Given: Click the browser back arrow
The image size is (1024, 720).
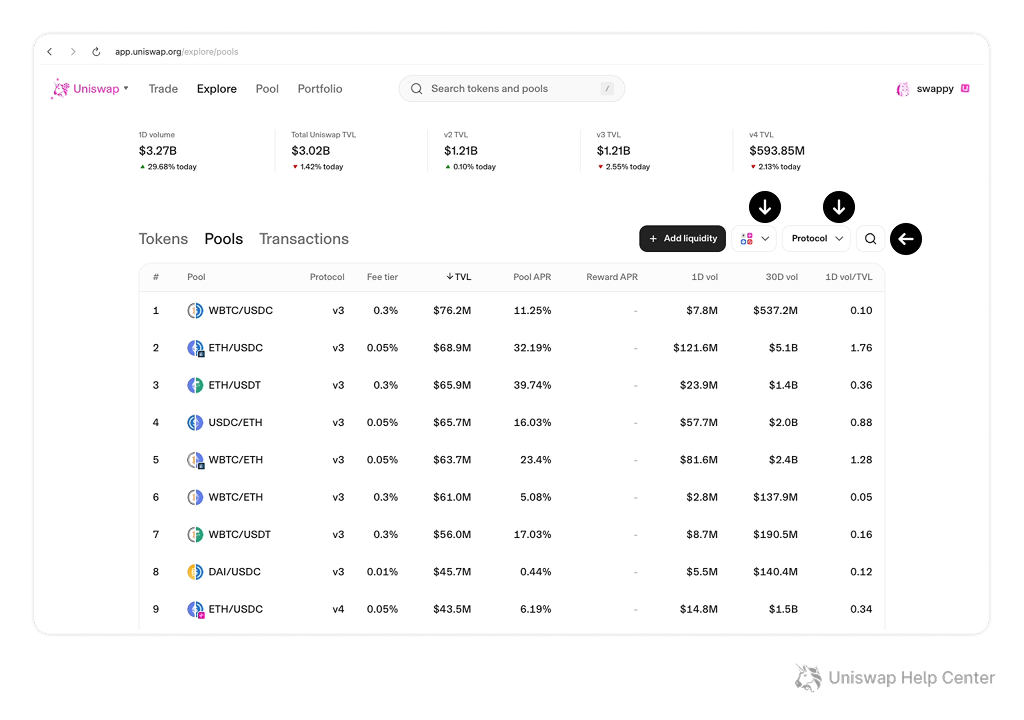Looking at the screenshot, I should (x=50, y=52).
